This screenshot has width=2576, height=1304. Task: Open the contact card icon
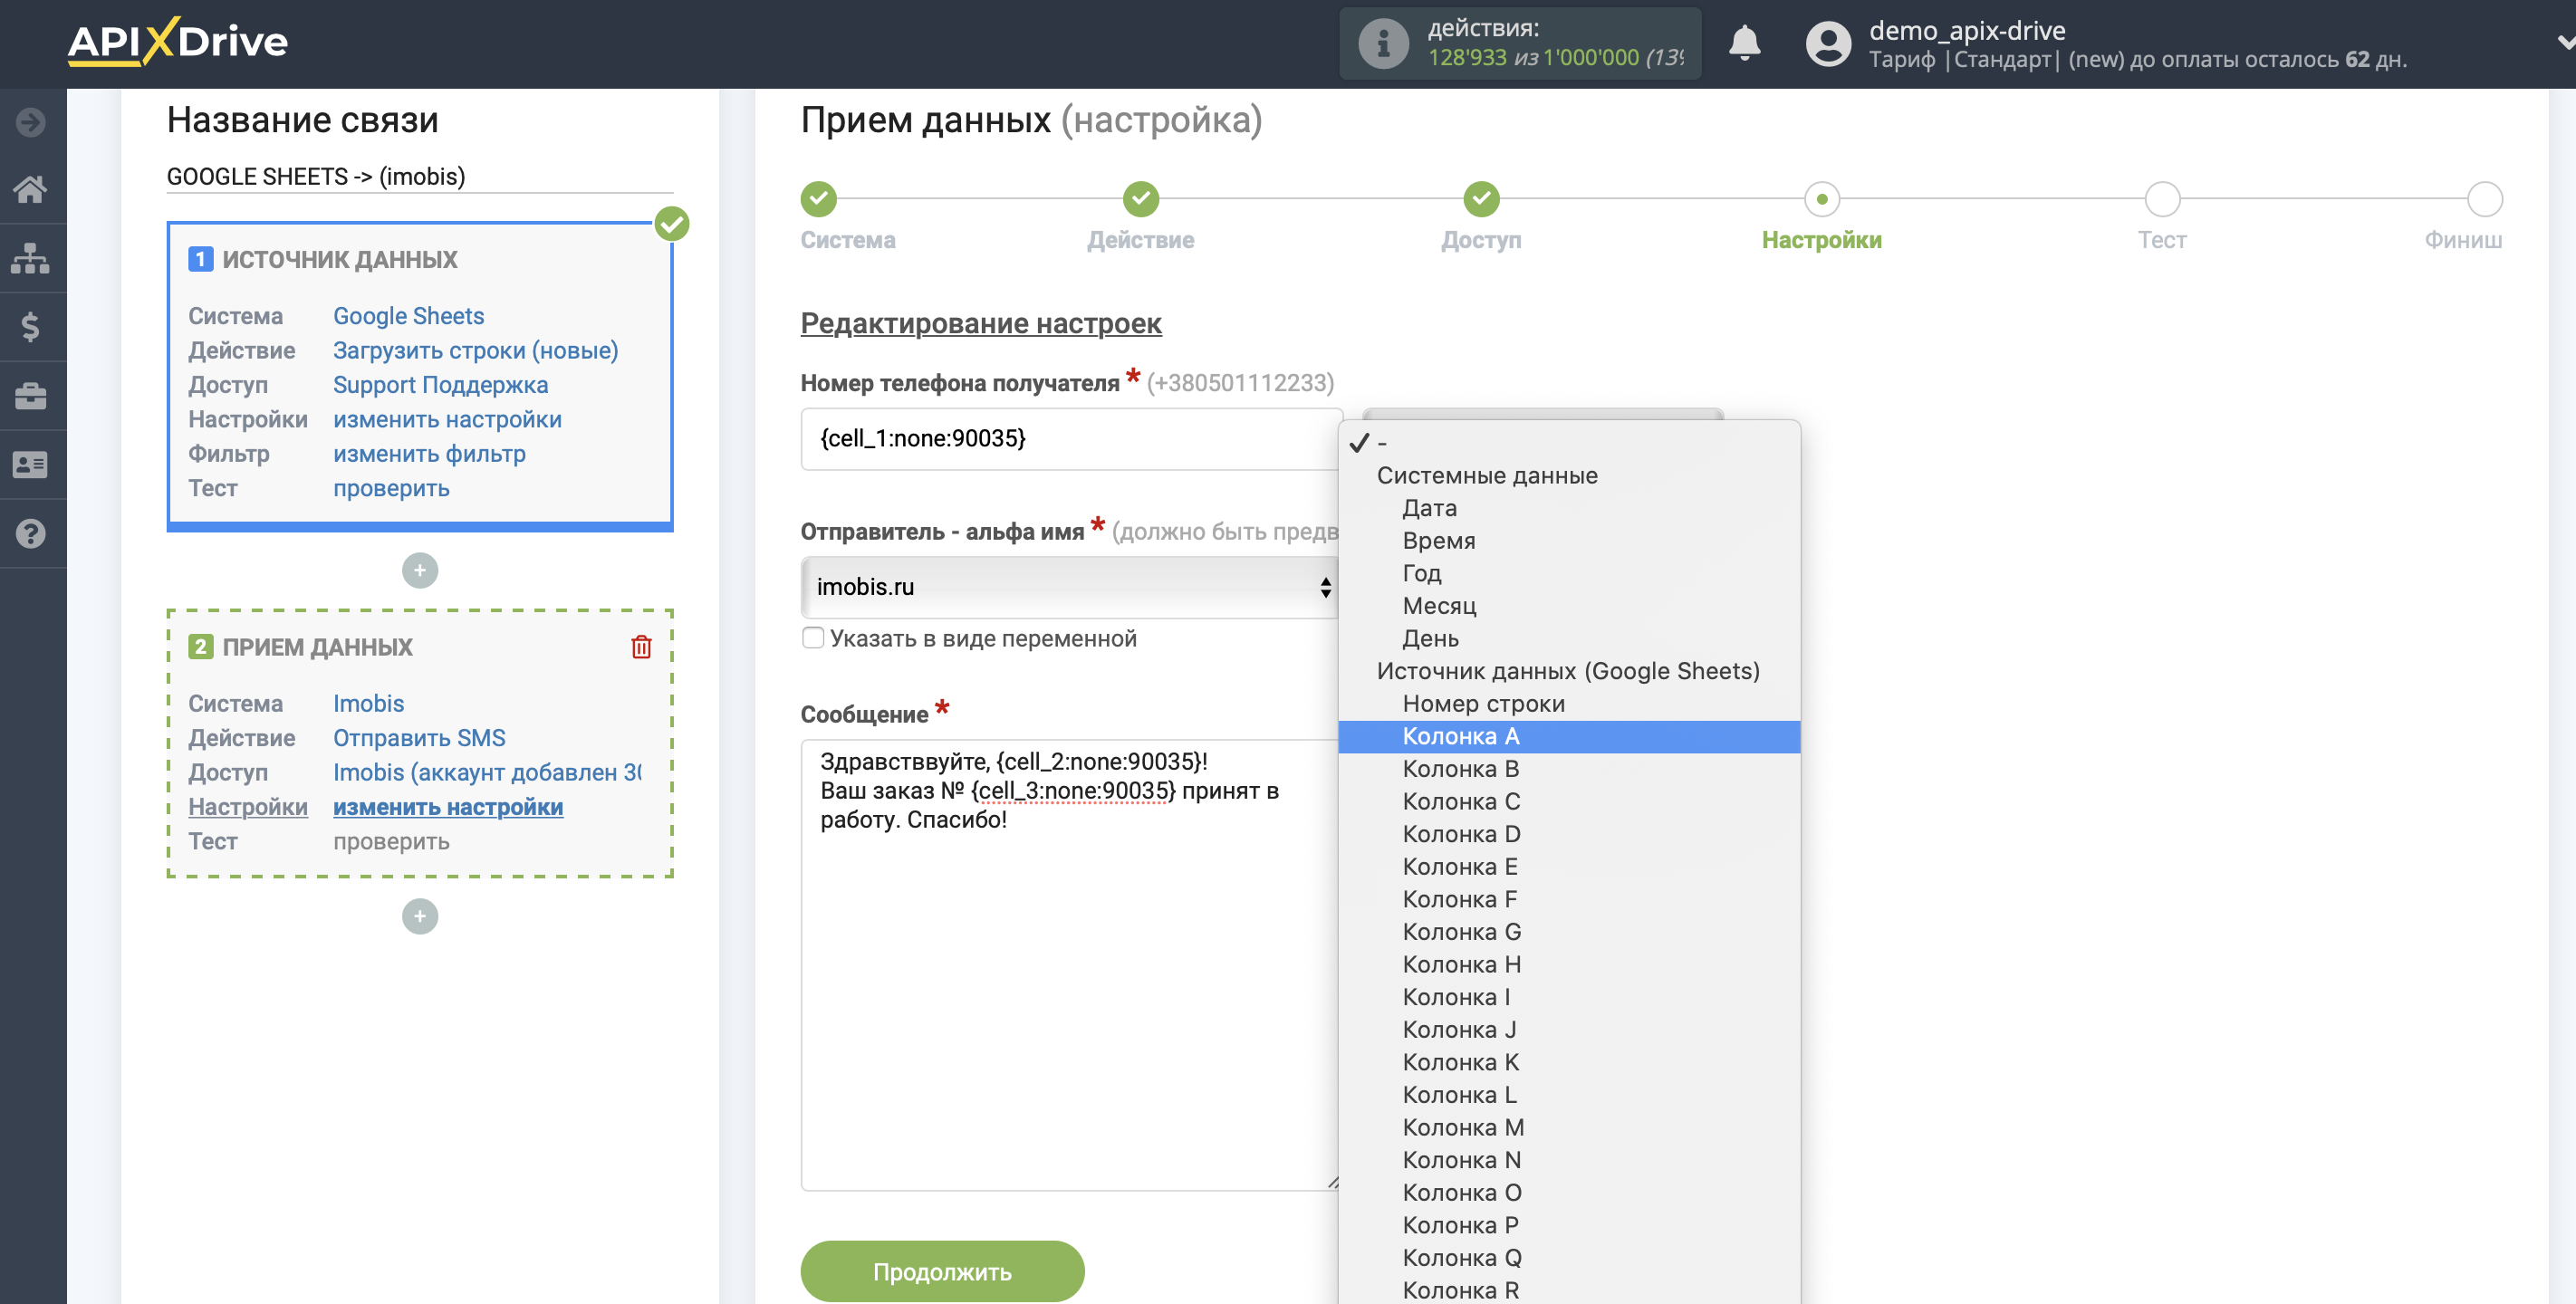pyautogui.click(x=31, y=465)
